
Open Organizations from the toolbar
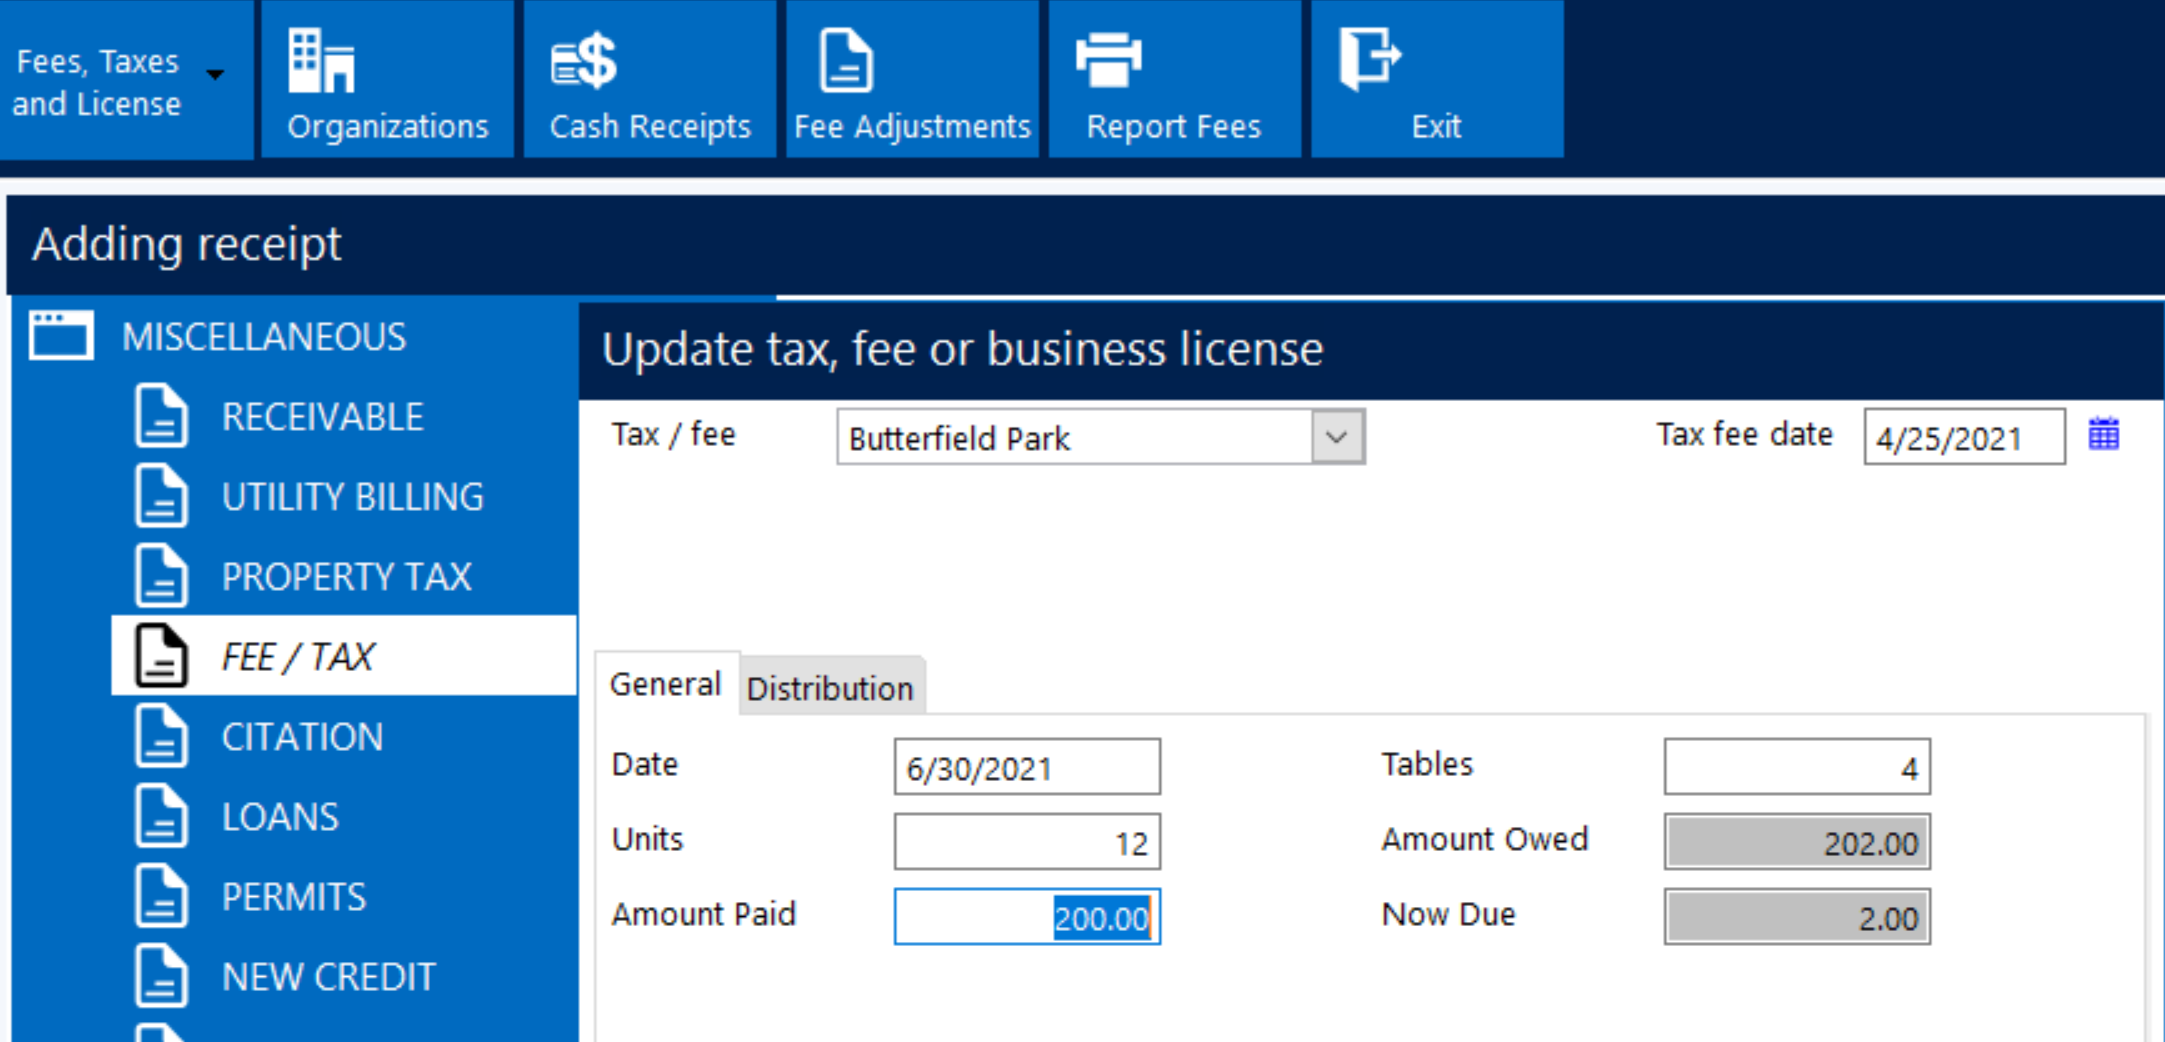[x=387, y=82]
